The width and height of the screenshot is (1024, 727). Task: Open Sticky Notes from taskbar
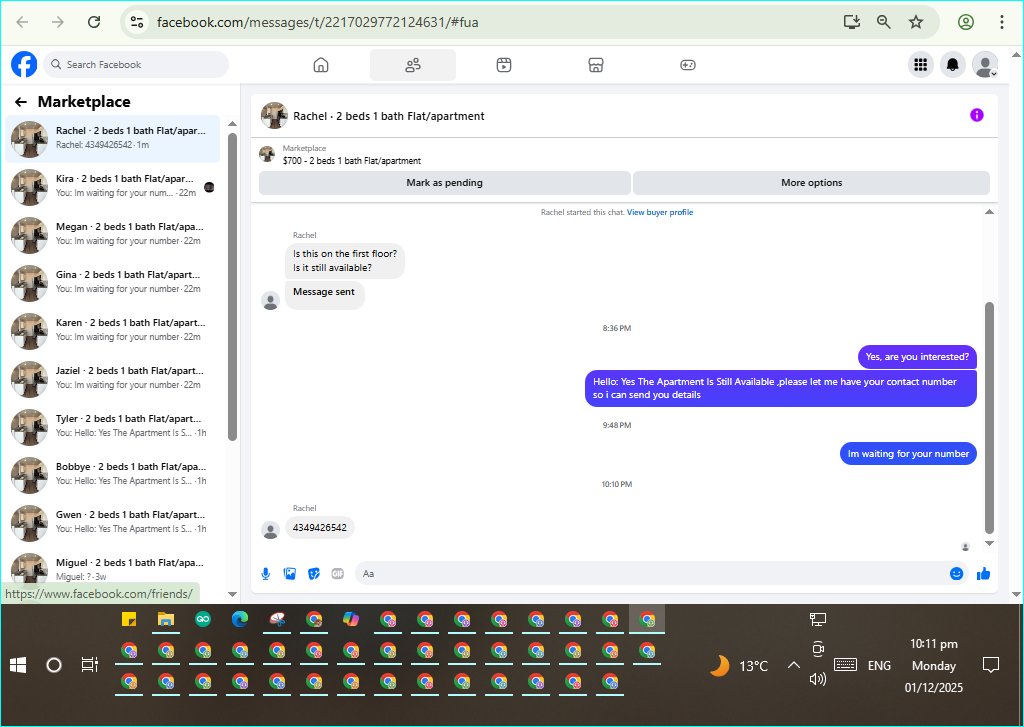point(129,619)
